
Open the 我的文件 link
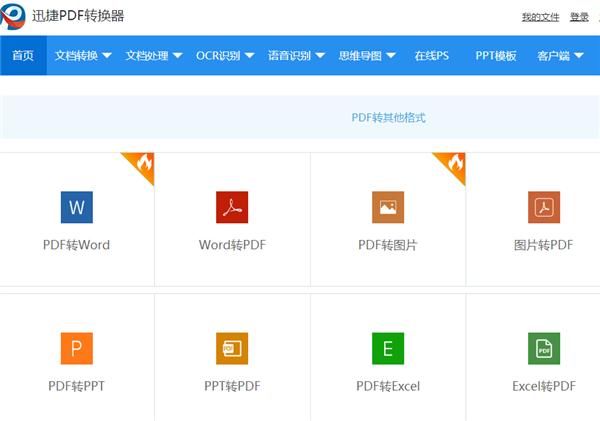(540, 17)
